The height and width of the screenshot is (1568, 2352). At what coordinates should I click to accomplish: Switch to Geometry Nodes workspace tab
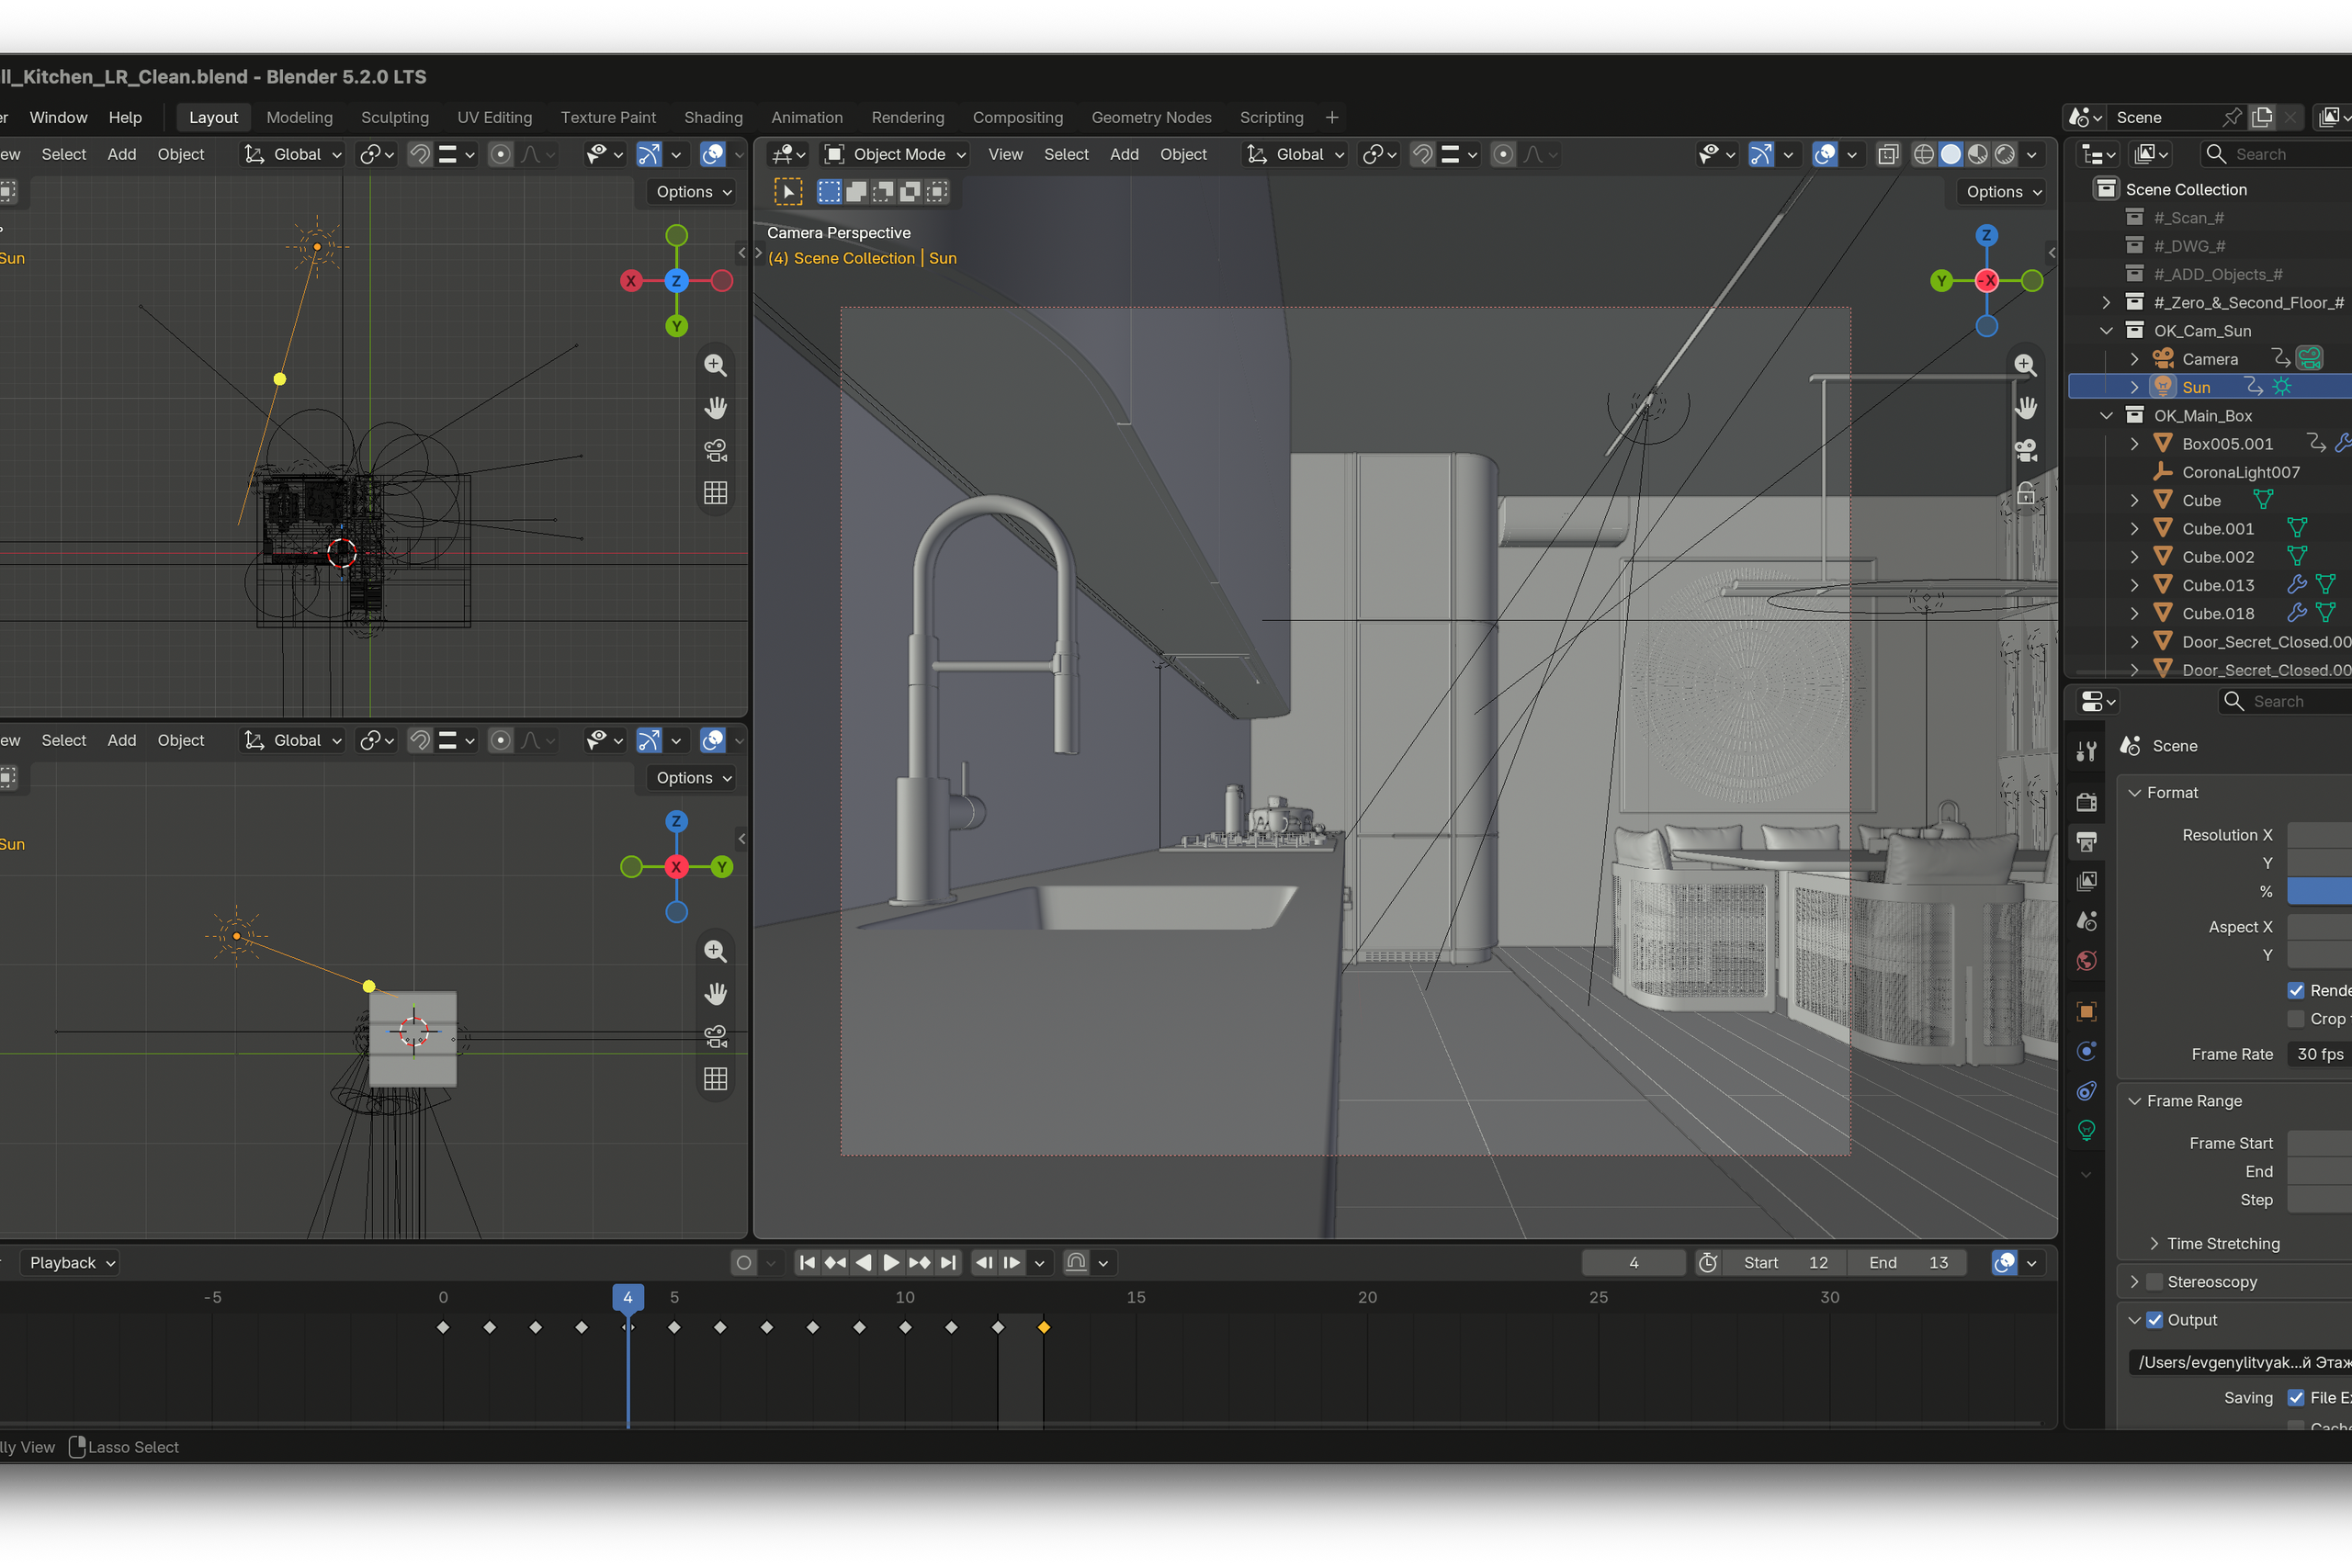pos(1151,117)
